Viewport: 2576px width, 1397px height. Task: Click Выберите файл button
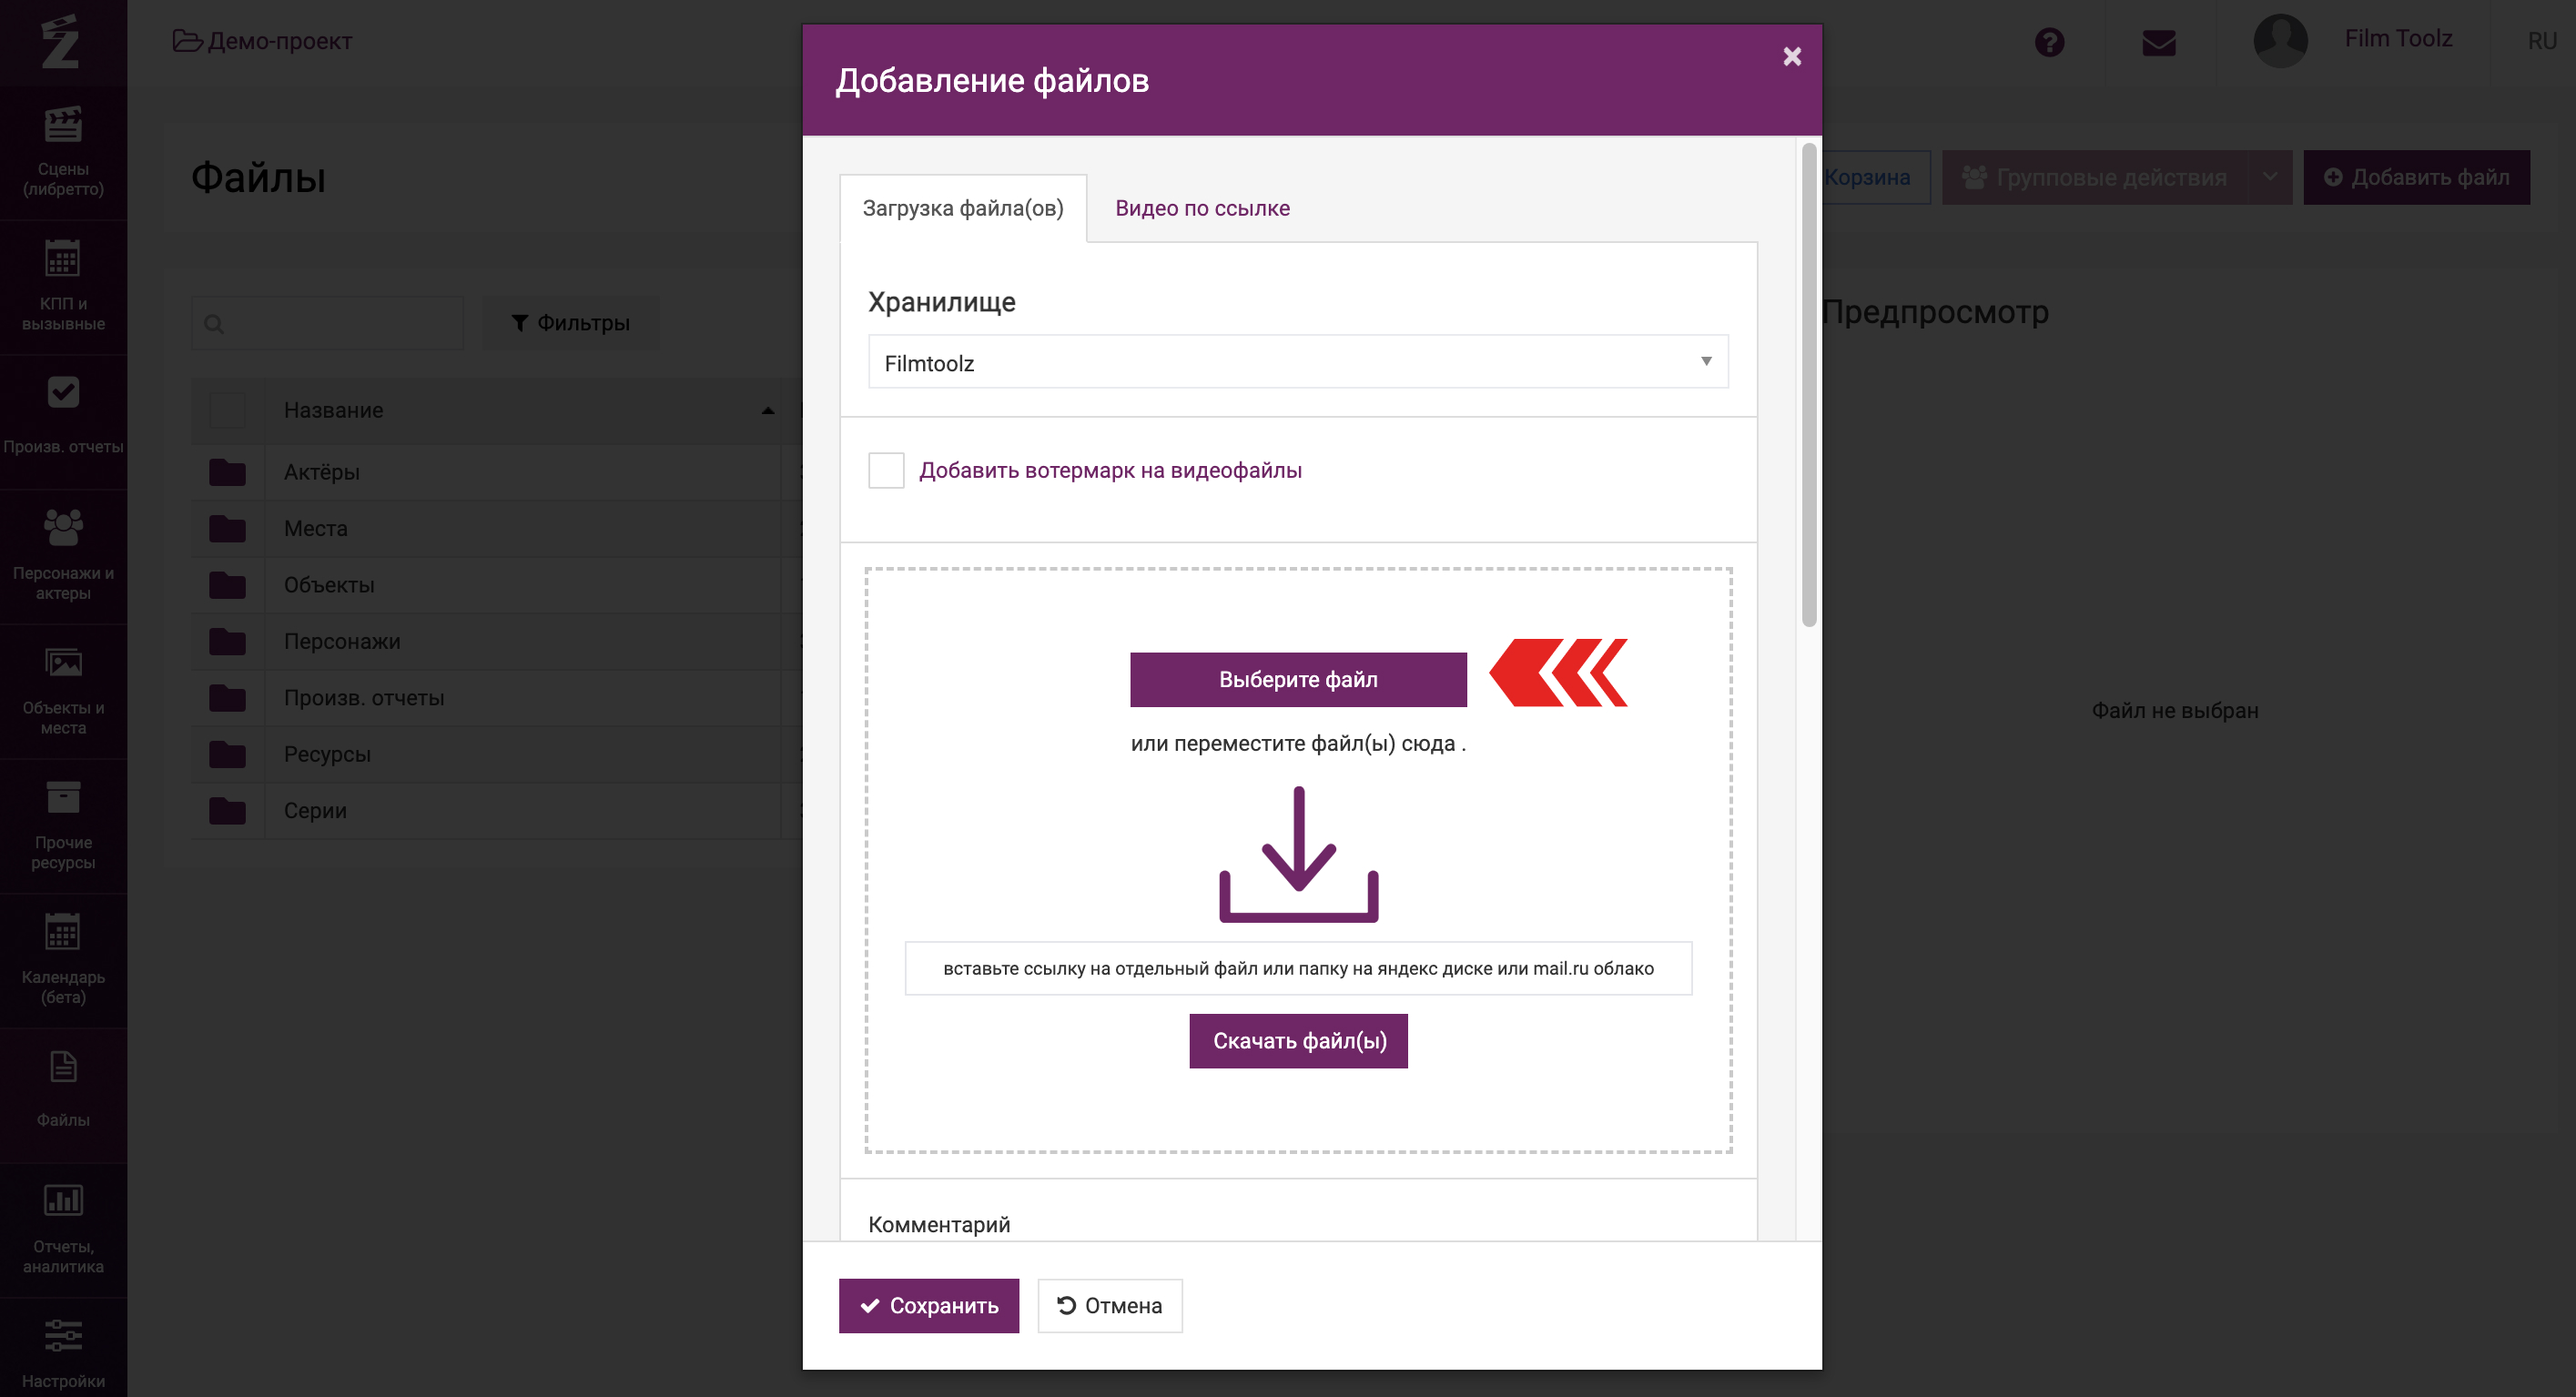click(x=1298, y=679)
